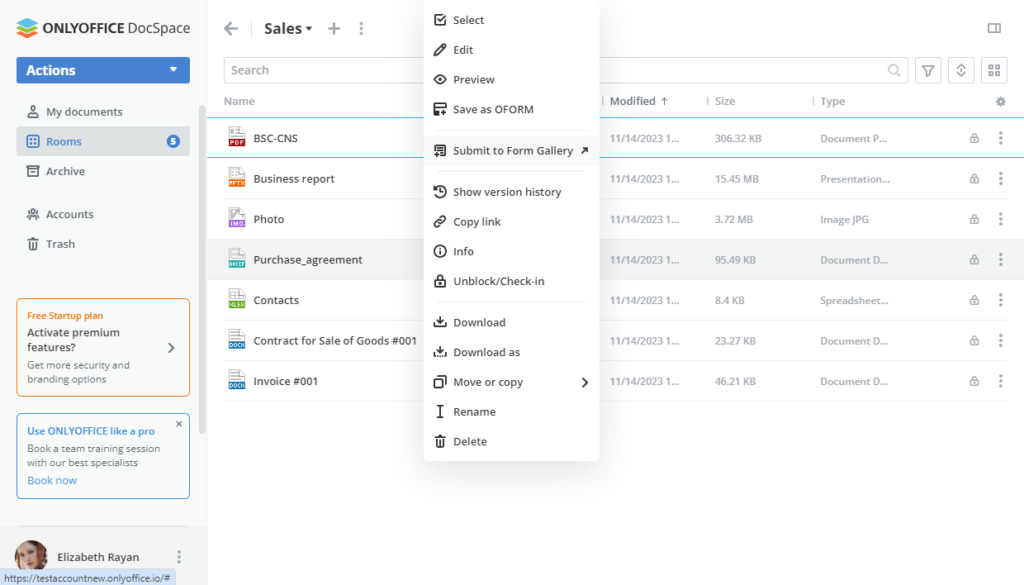The width and height of the screenshot is (1024, 585).
Task: Click the sort order icon above the file list
Action: (960, 70)
